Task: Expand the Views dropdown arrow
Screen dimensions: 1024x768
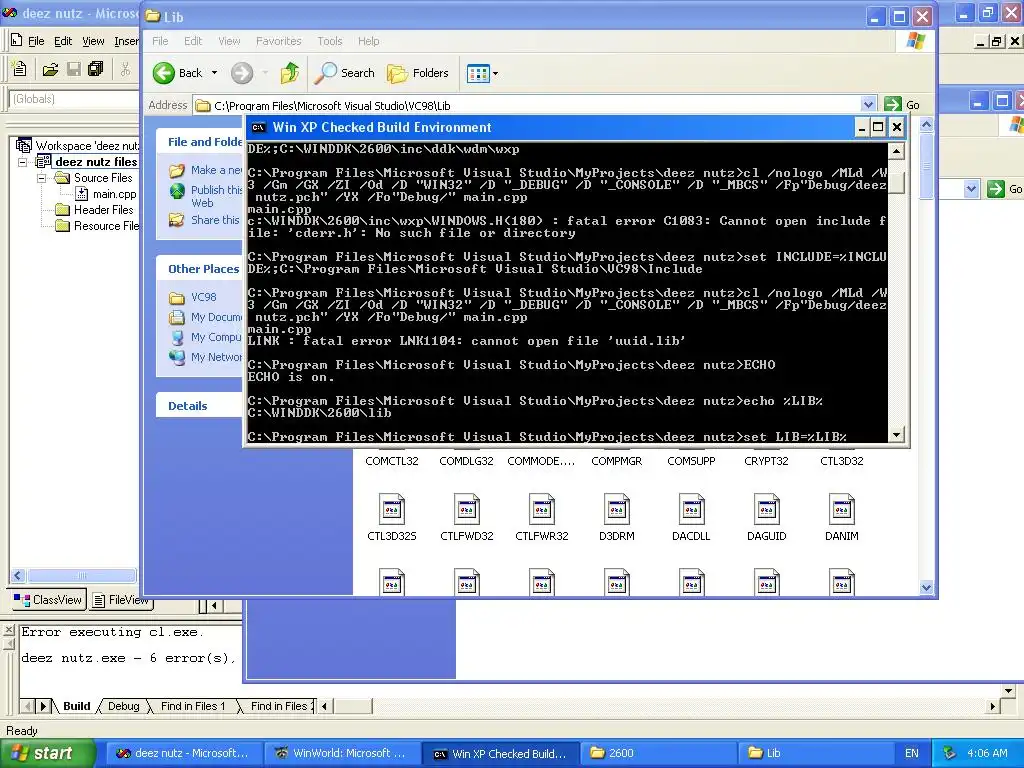Action: (x=495, y=74)
